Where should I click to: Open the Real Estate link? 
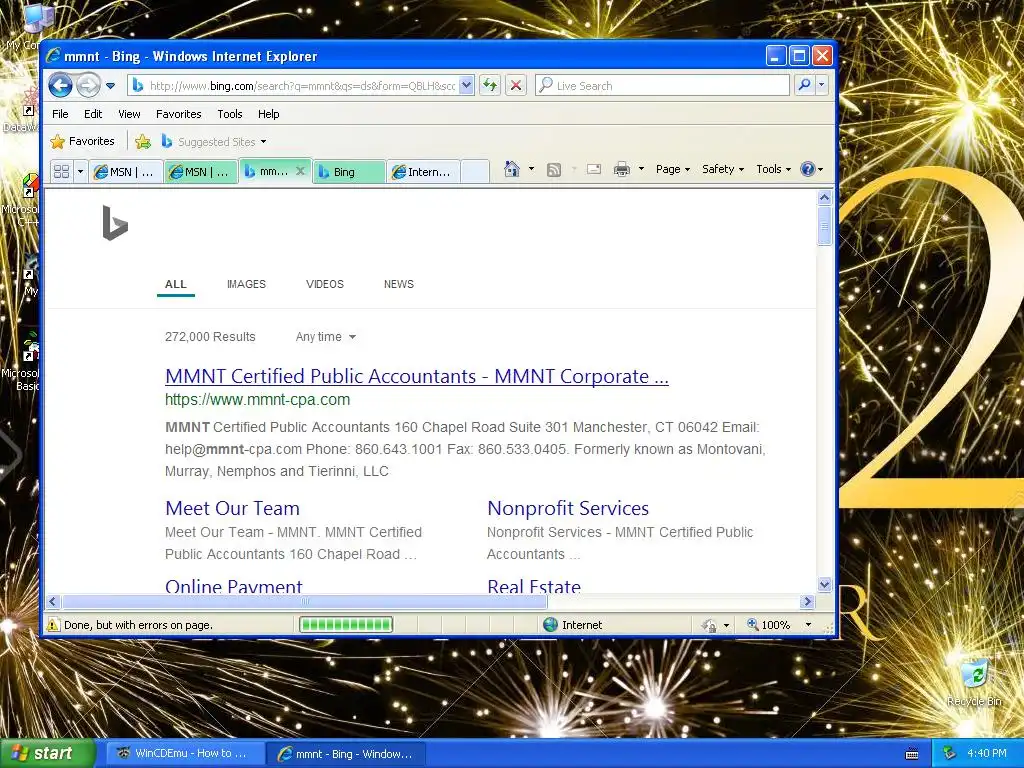point(534,585)
